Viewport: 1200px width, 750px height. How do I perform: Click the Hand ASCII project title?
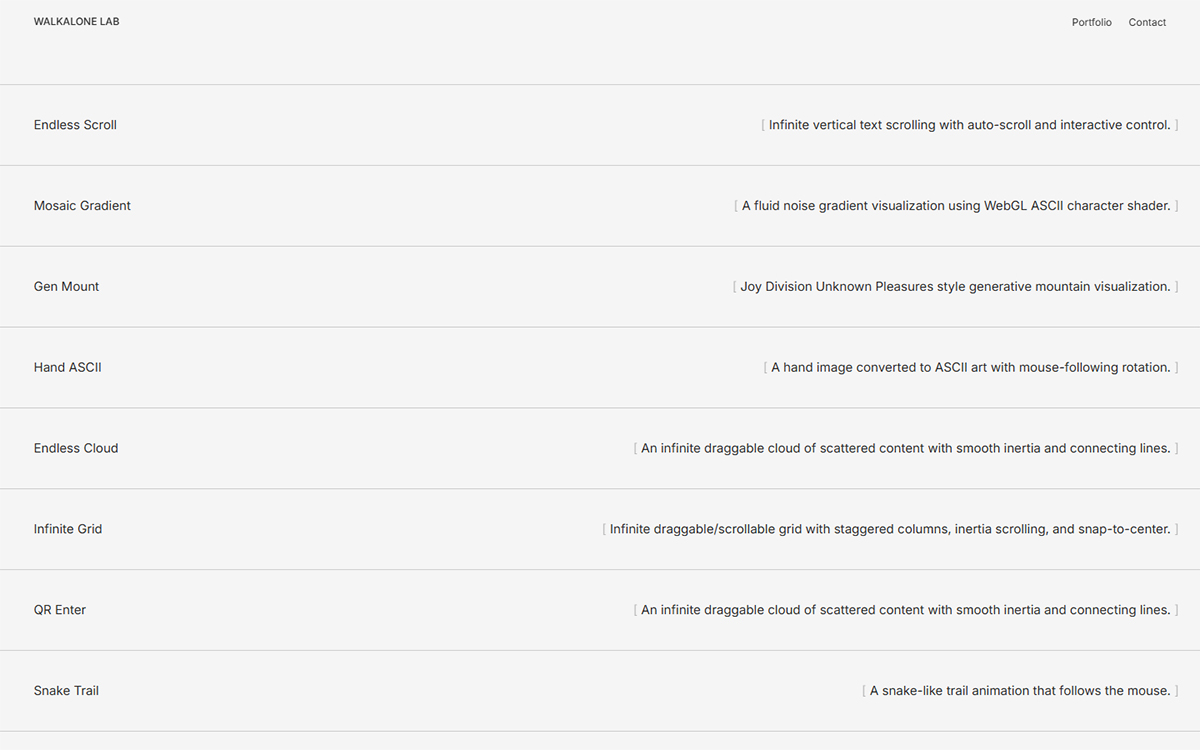[x=67, y=368]
